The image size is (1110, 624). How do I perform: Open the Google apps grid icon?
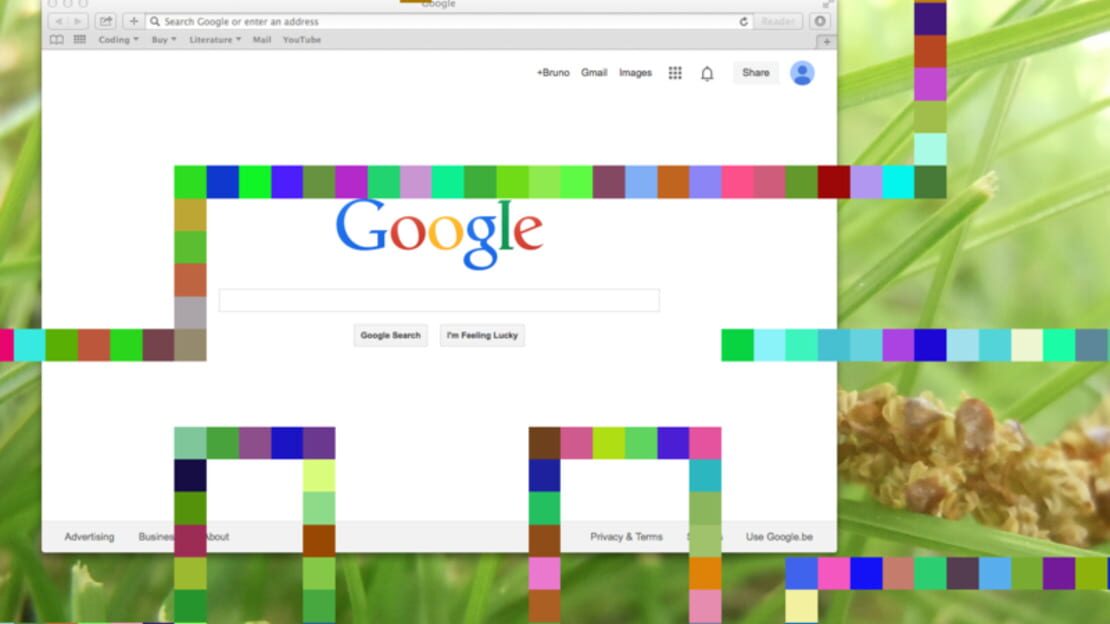(x=675, y=73)
